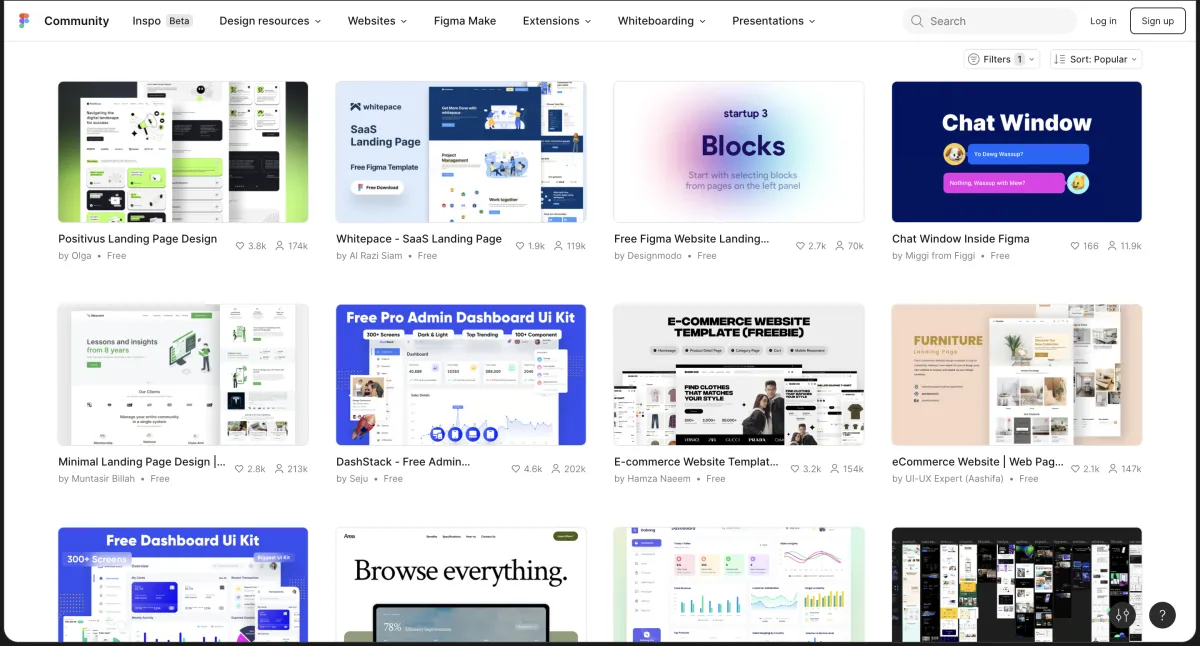
Task: Click the search magnifier icon
Action: pos(917,21)
